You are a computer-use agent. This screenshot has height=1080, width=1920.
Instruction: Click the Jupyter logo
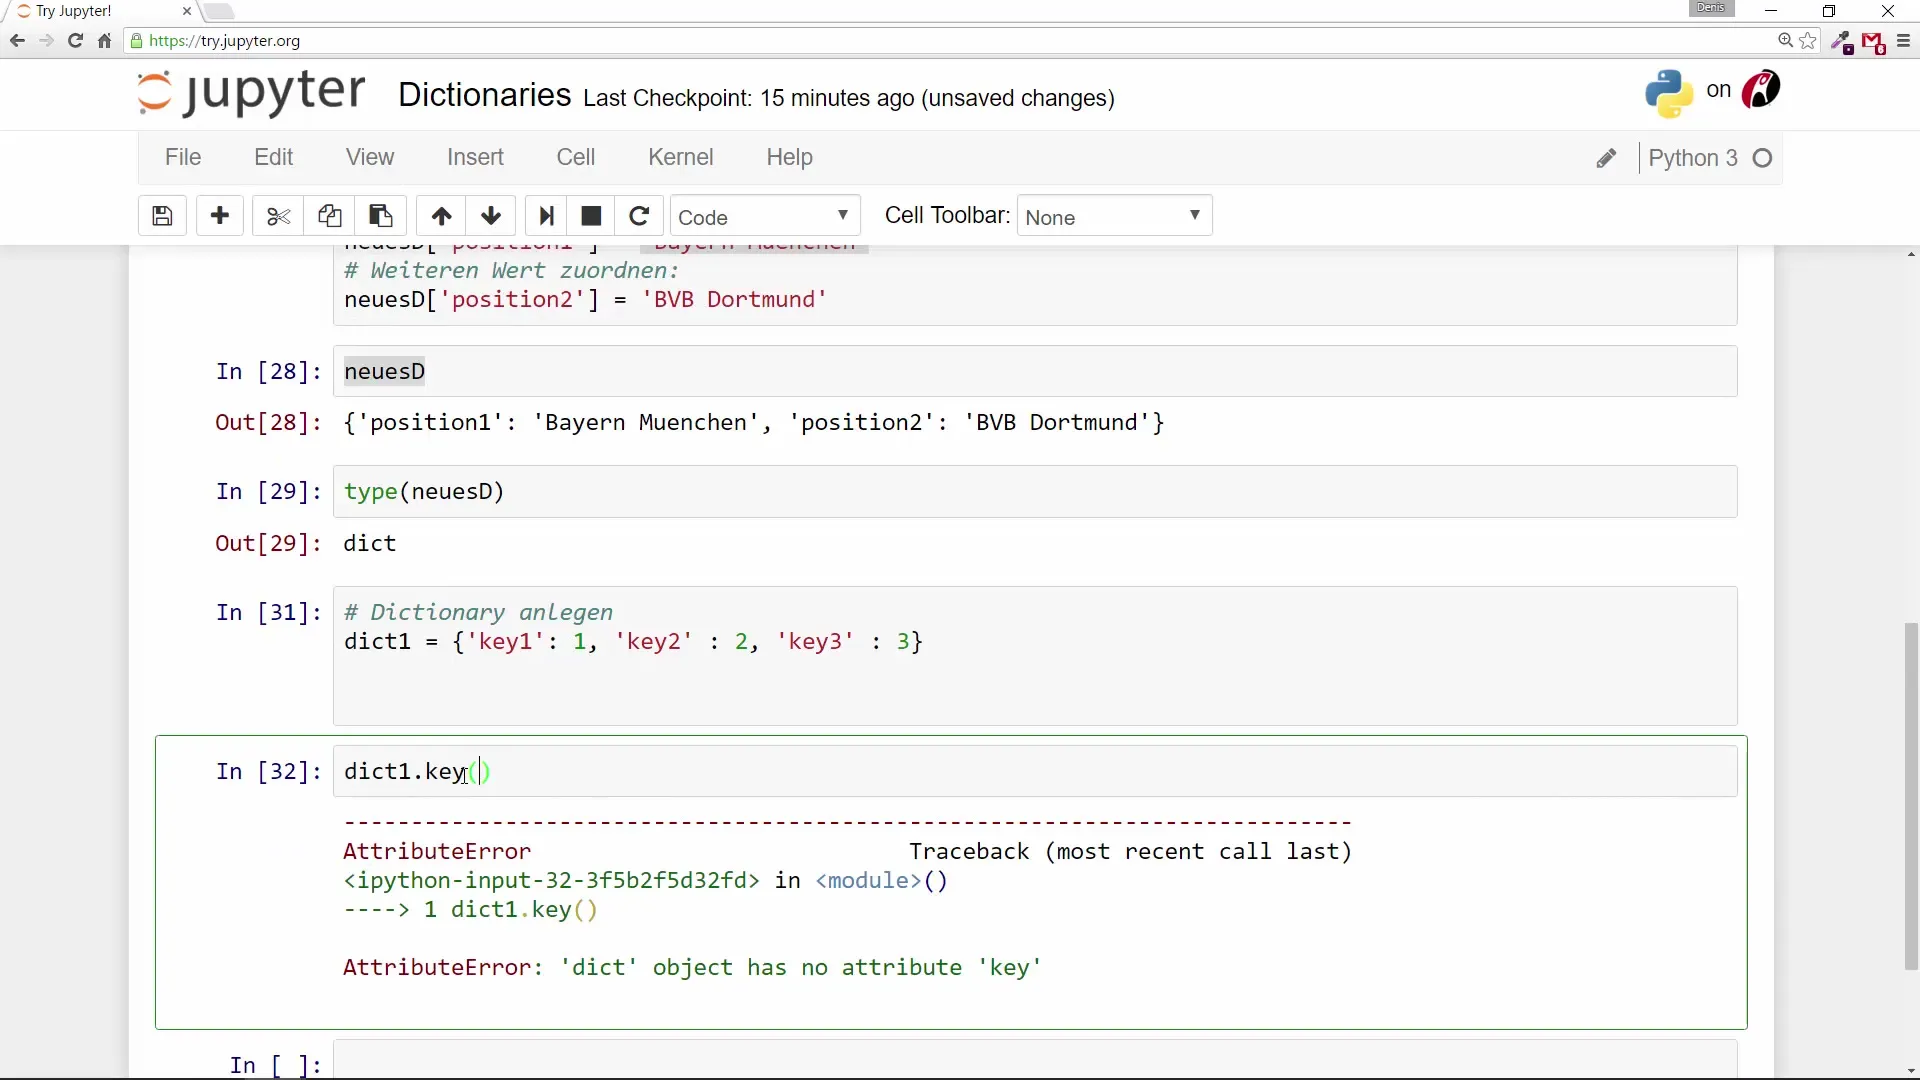[x=251, y=93]
